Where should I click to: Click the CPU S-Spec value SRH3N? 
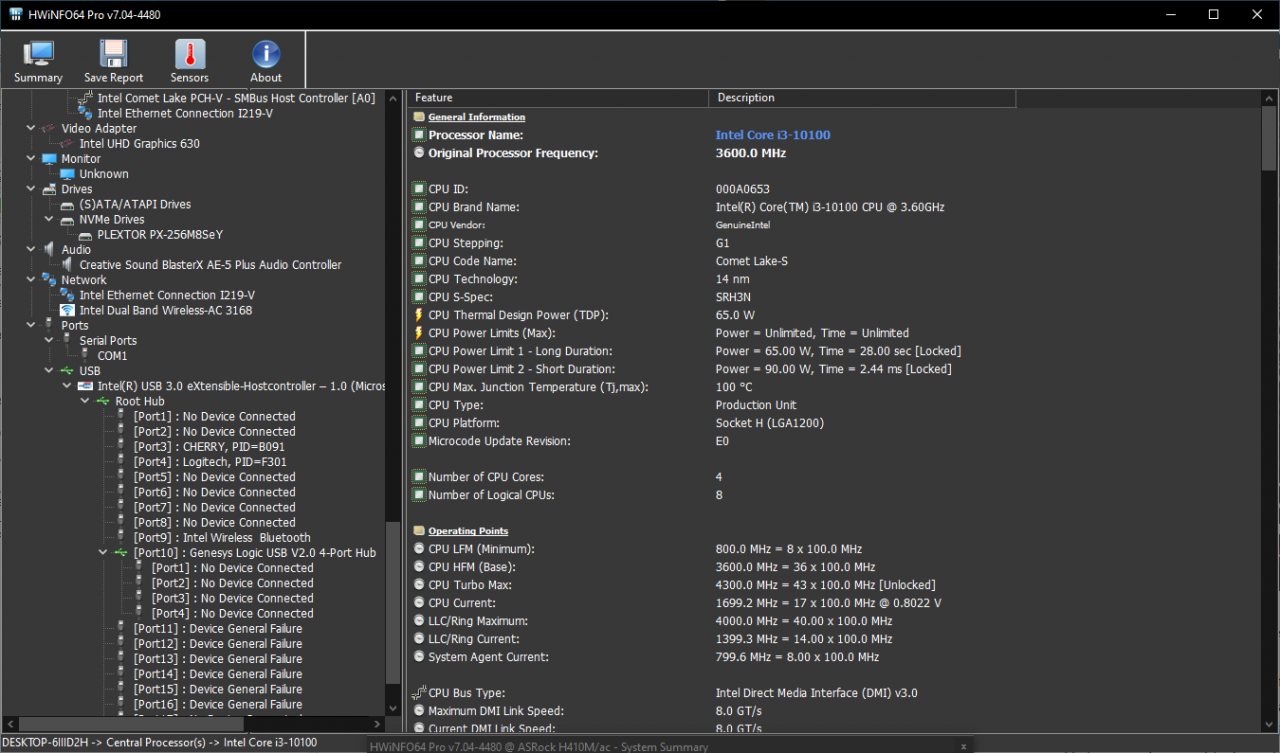tap(735, 297)
